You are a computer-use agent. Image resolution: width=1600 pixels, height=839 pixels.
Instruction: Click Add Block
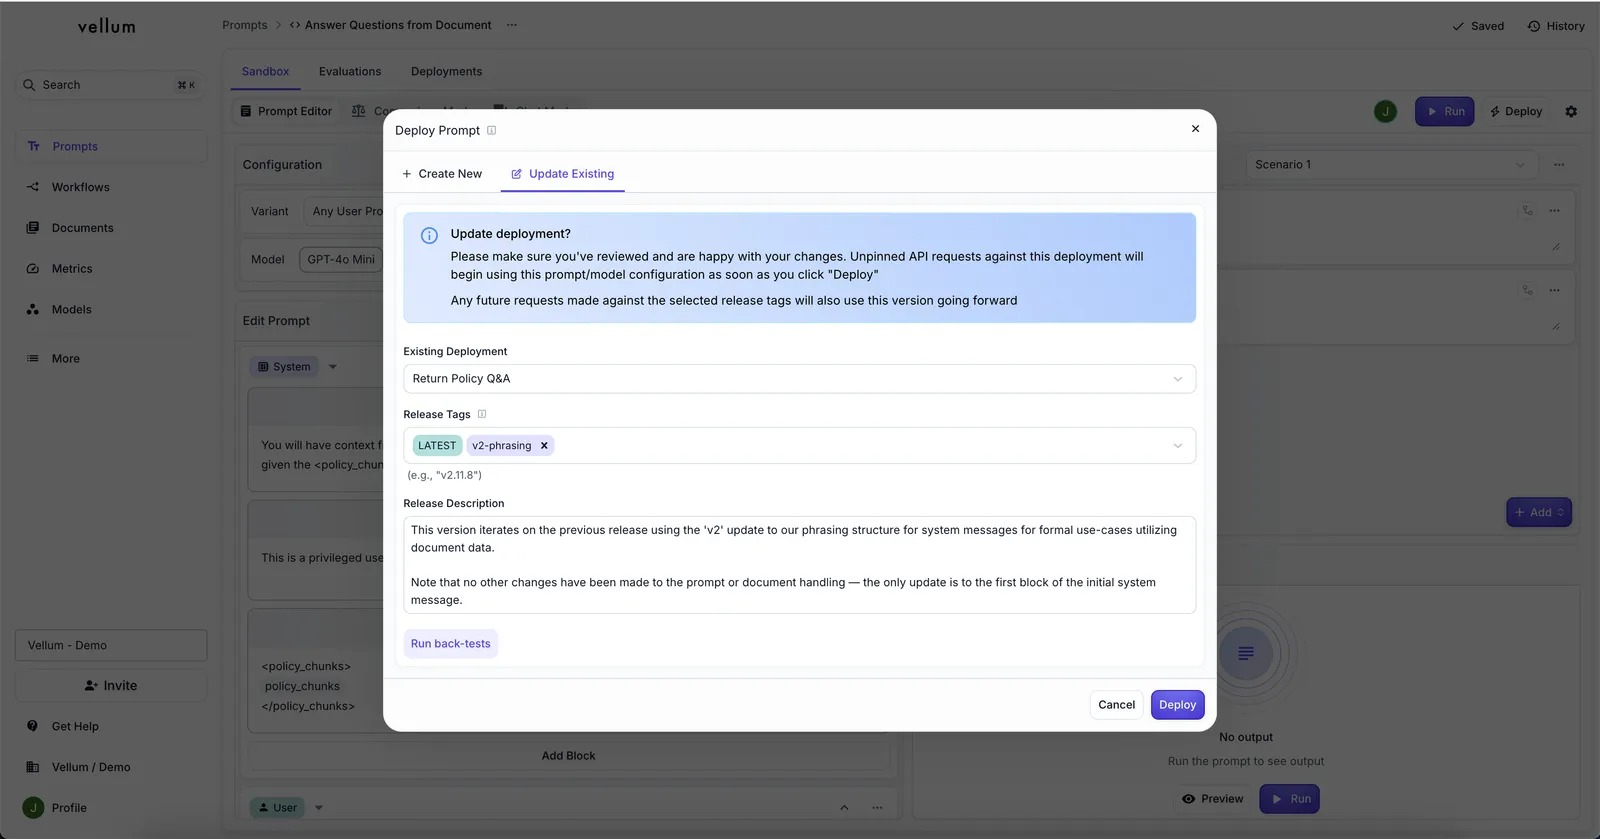point(568,756)
